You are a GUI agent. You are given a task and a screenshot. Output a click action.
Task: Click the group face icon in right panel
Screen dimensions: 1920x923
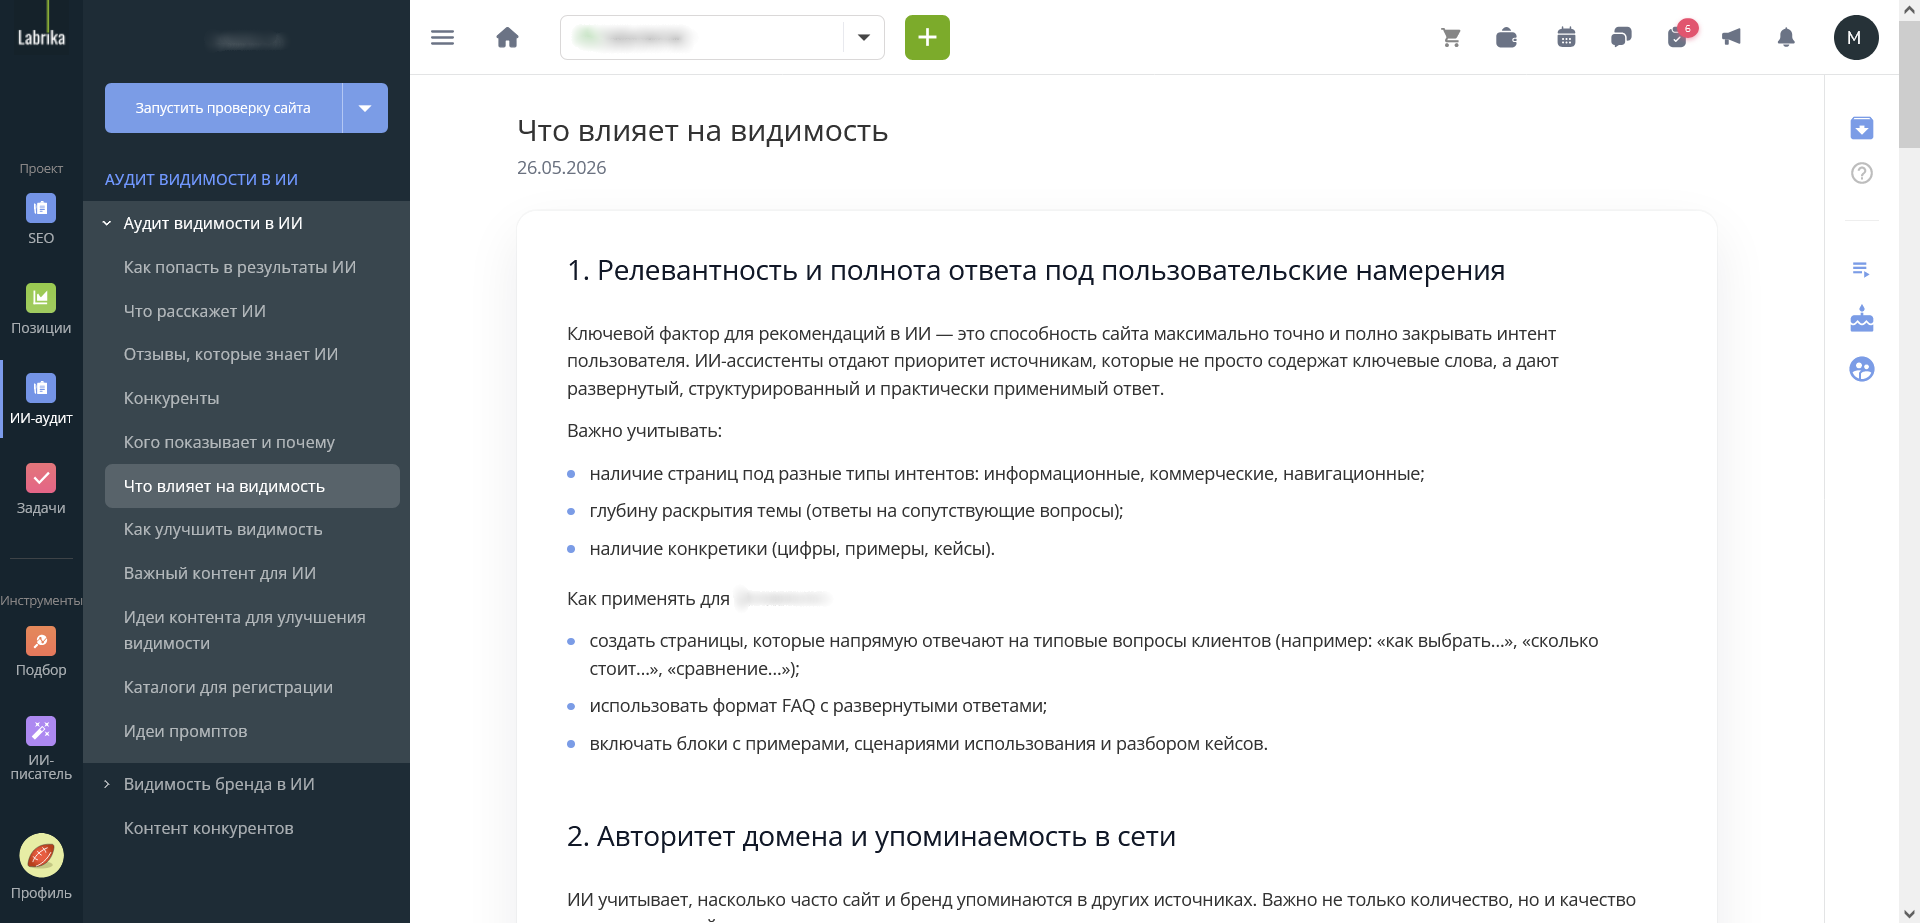pos(1861,369)
